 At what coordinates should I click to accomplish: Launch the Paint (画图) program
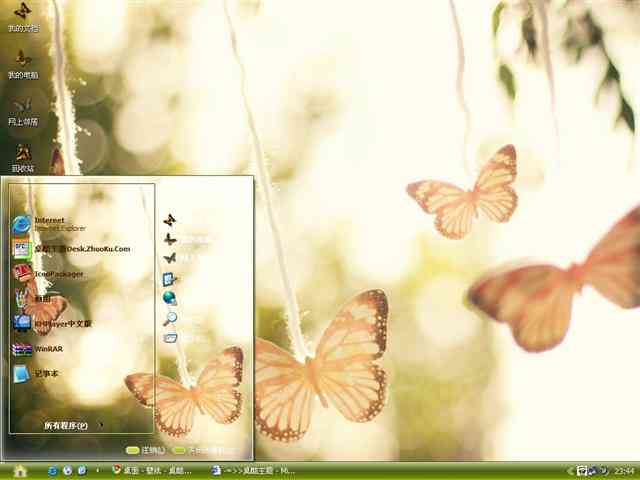tap(33, 299)
